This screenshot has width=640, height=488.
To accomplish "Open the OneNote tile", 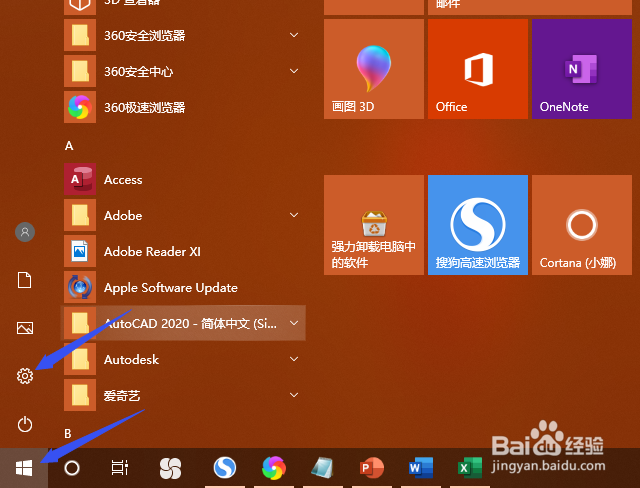I will pyautogui.click(x=582, y=69).
